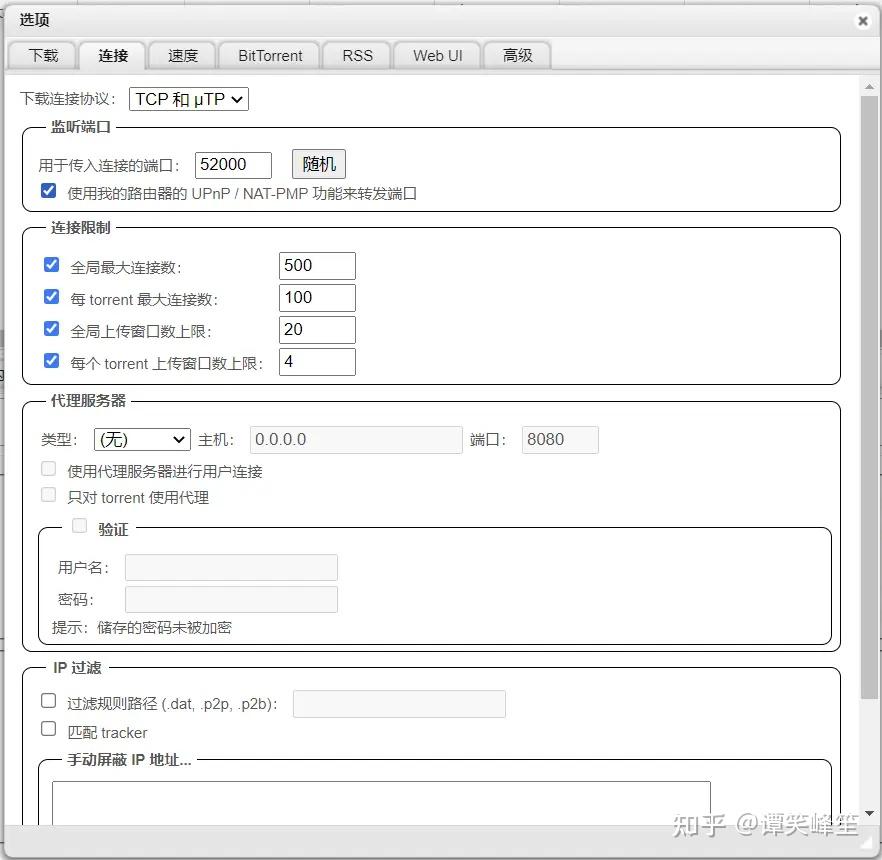Close the options dialog with X
882x860 pixels.
(862, 21)
